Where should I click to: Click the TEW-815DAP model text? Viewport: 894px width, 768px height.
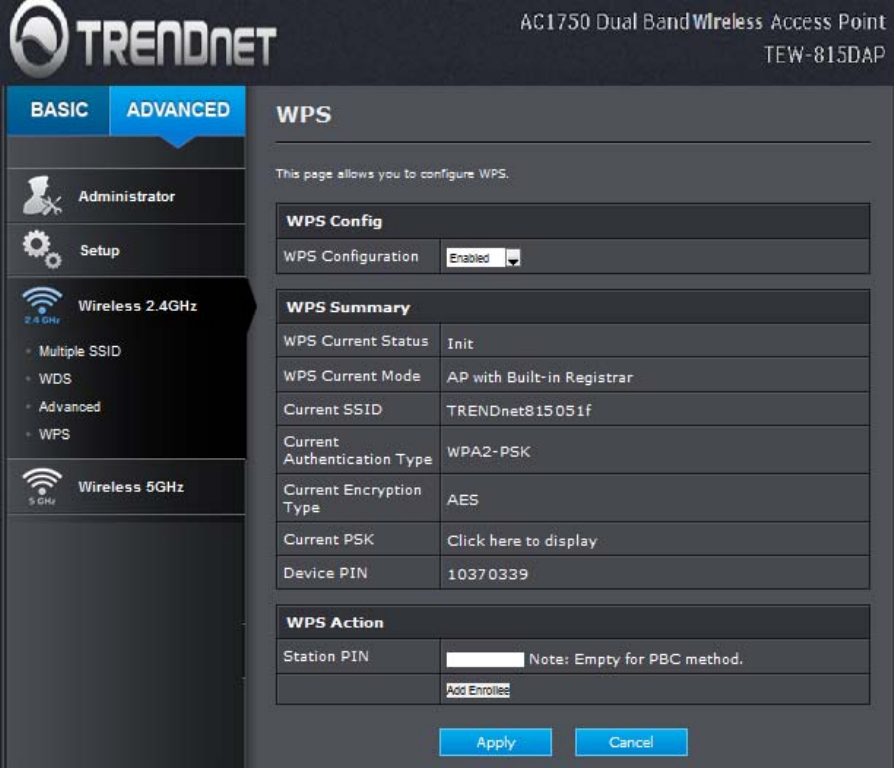824,55
